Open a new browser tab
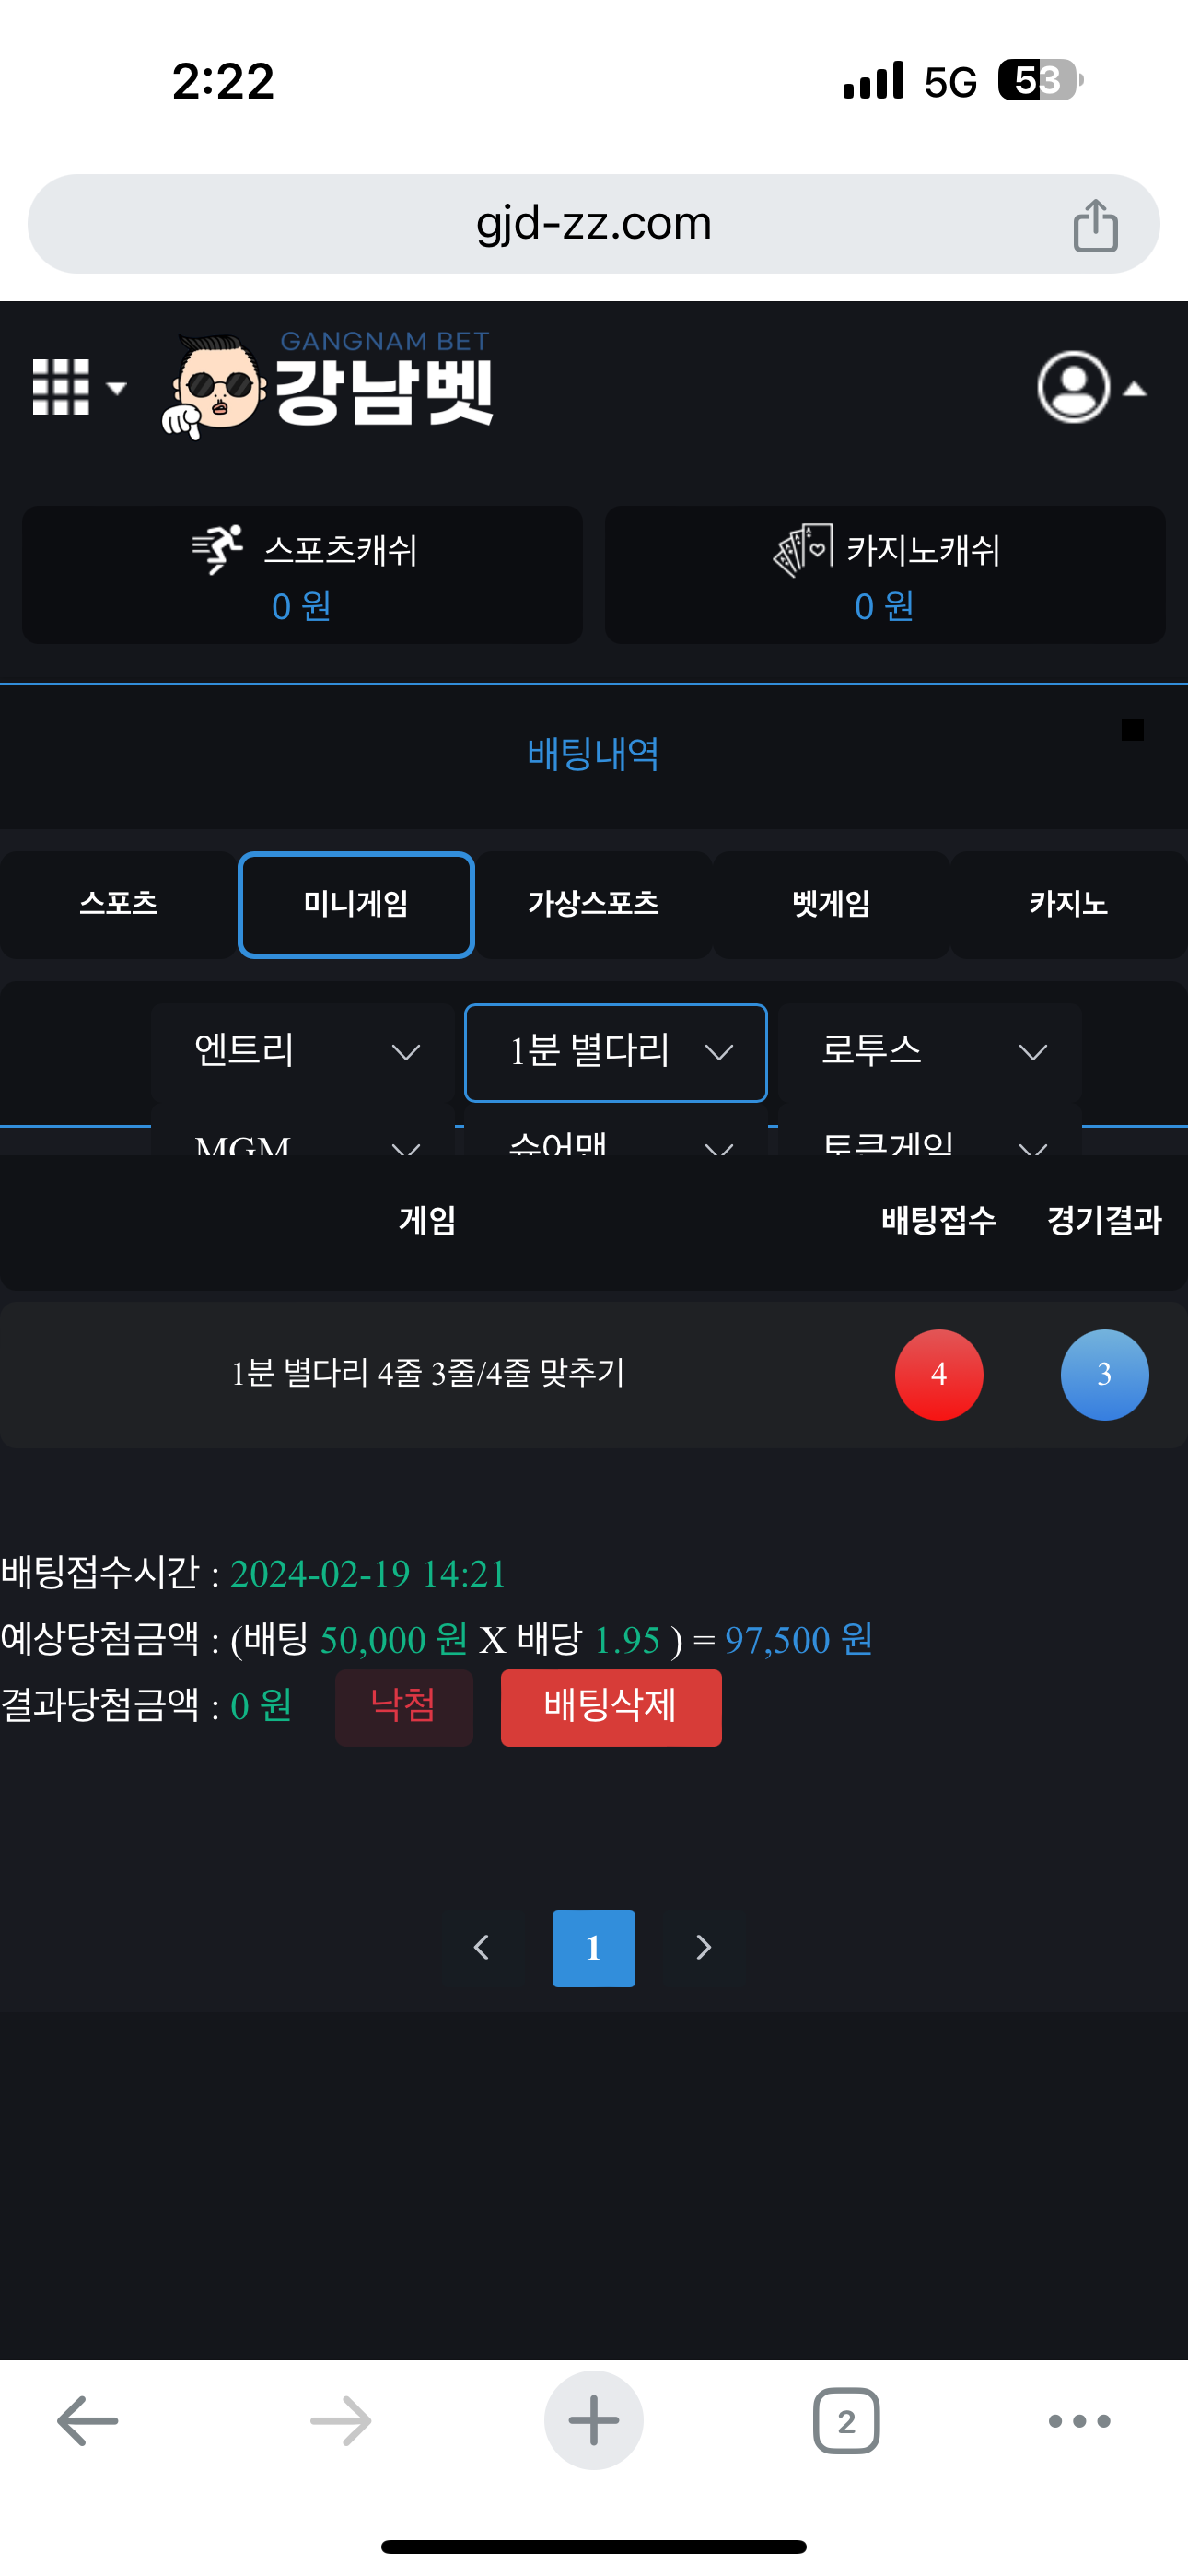This screenshot has width=1188, height=2576. pos(593,2421)
